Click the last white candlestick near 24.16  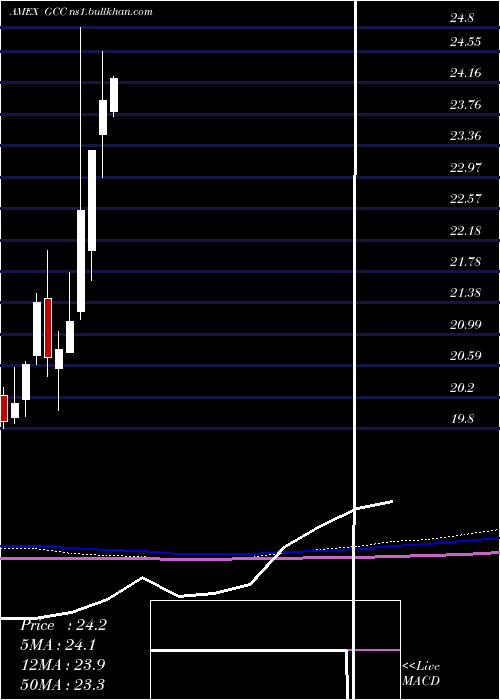pyautogui.click(x=114, y=95)
